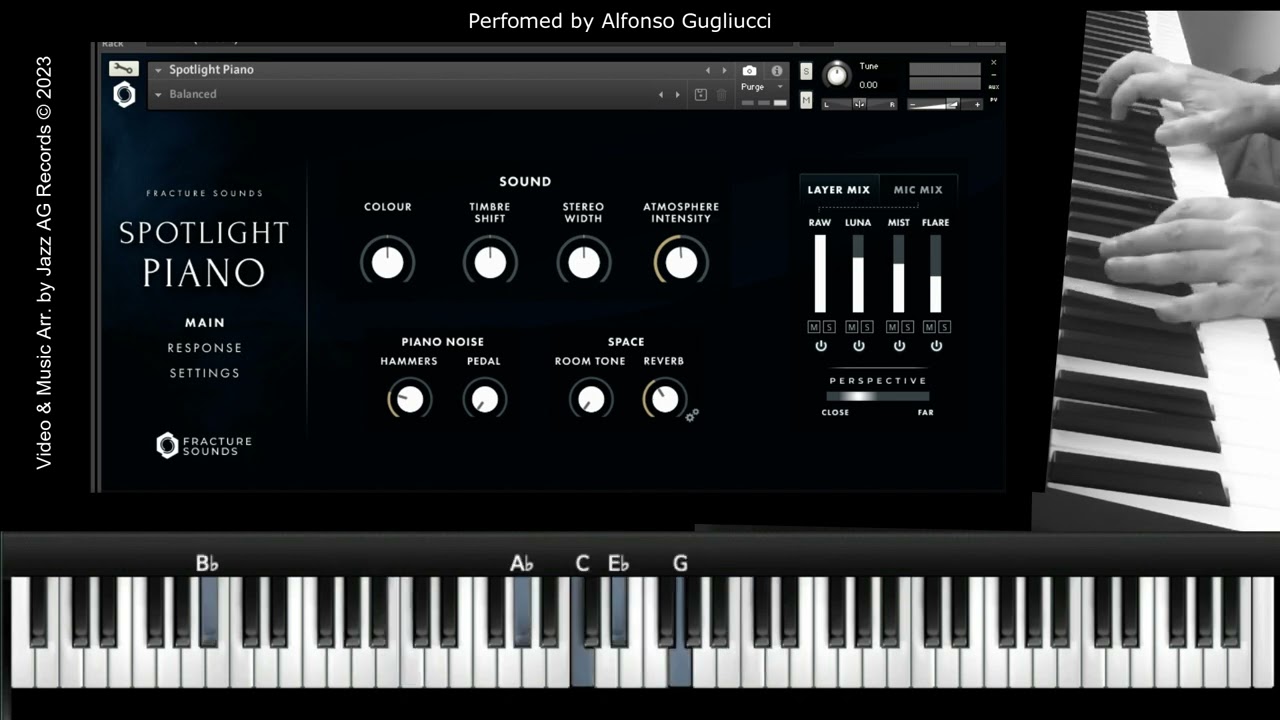Click the PERSPECTIVE close-far slider
The height and width of the screenshot is (720, 1280).
tap(878, 396)
